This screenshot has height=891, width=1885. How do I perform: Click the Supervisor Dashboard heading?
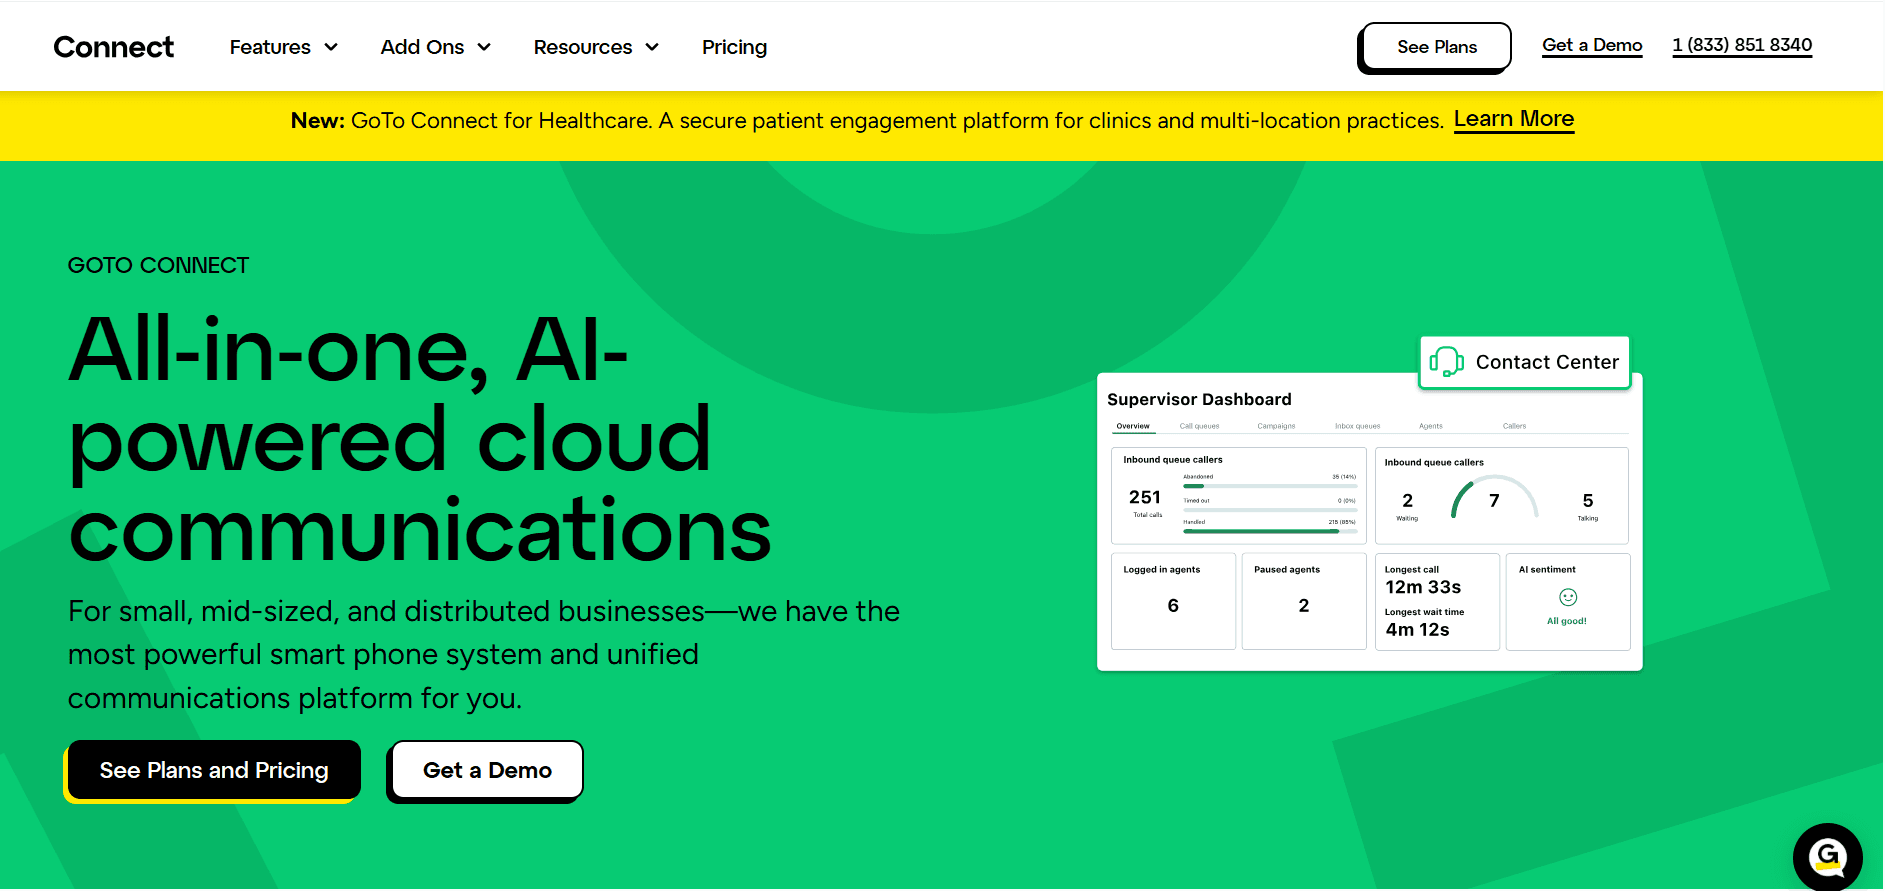1199,399
